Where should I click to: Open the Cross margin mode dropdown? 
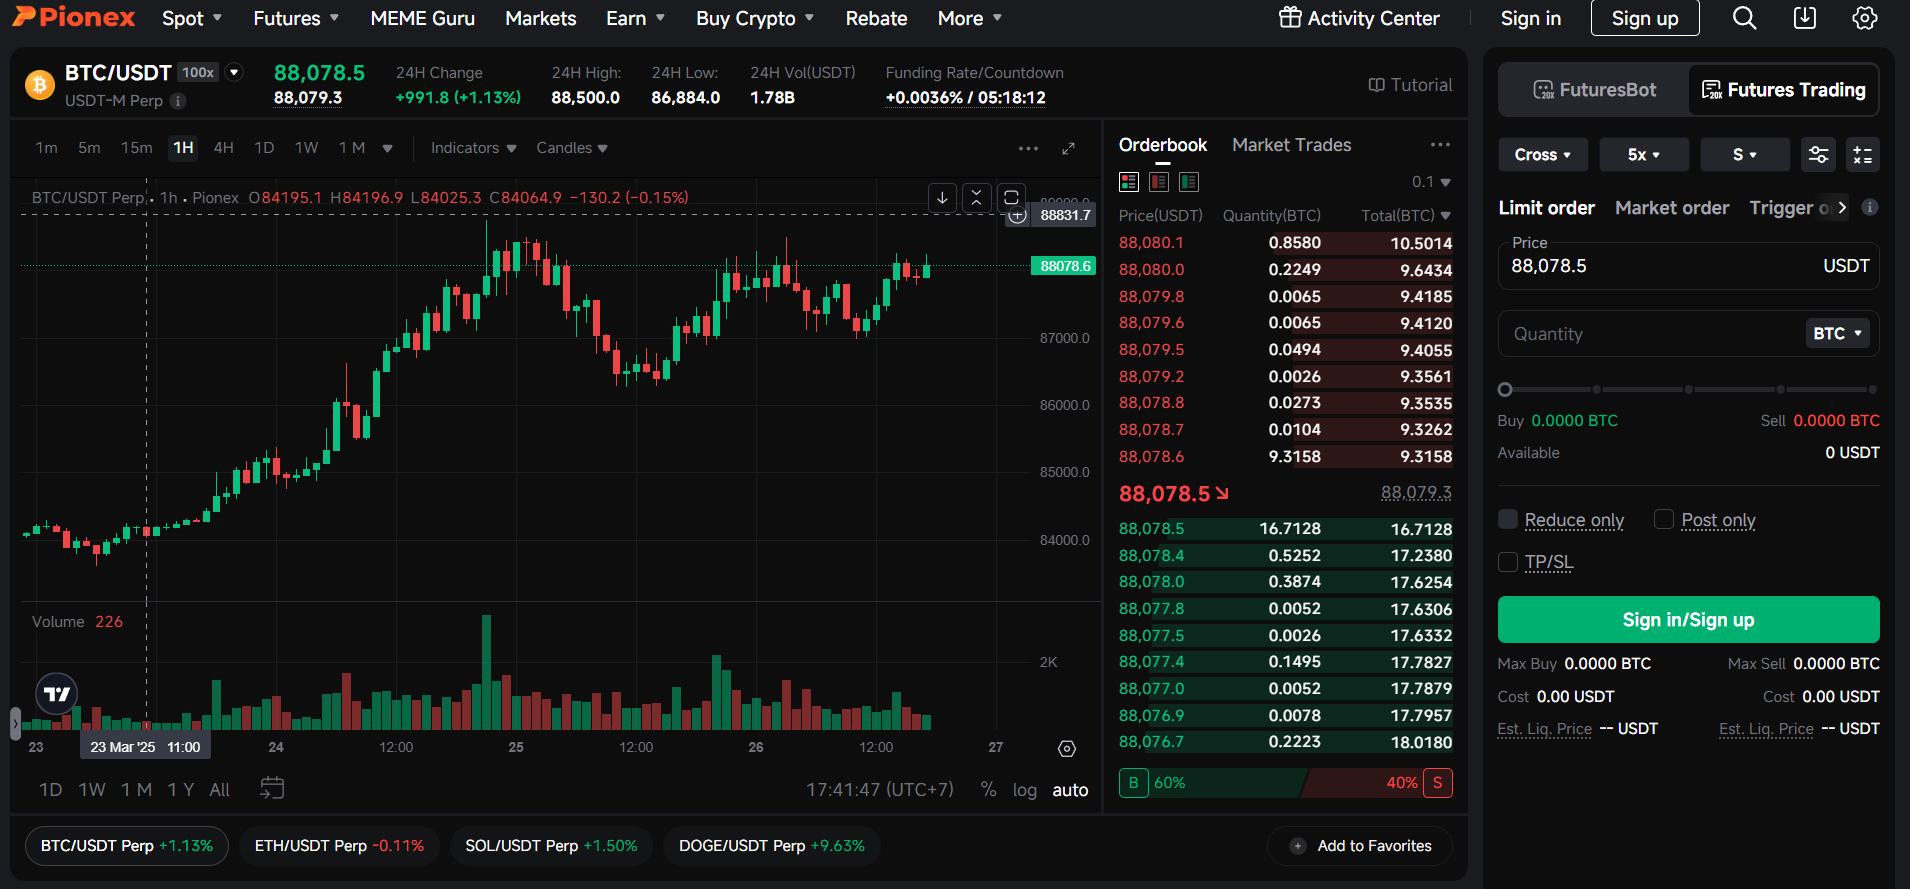[1543, 155]
